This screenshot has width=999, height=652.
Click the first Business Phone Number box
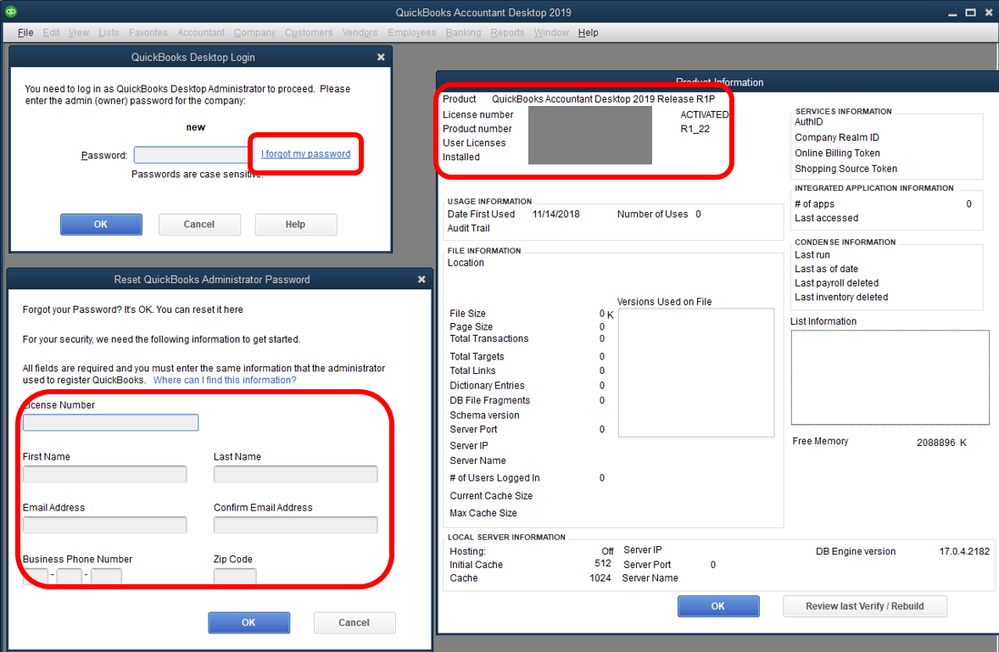coord(36,576)
